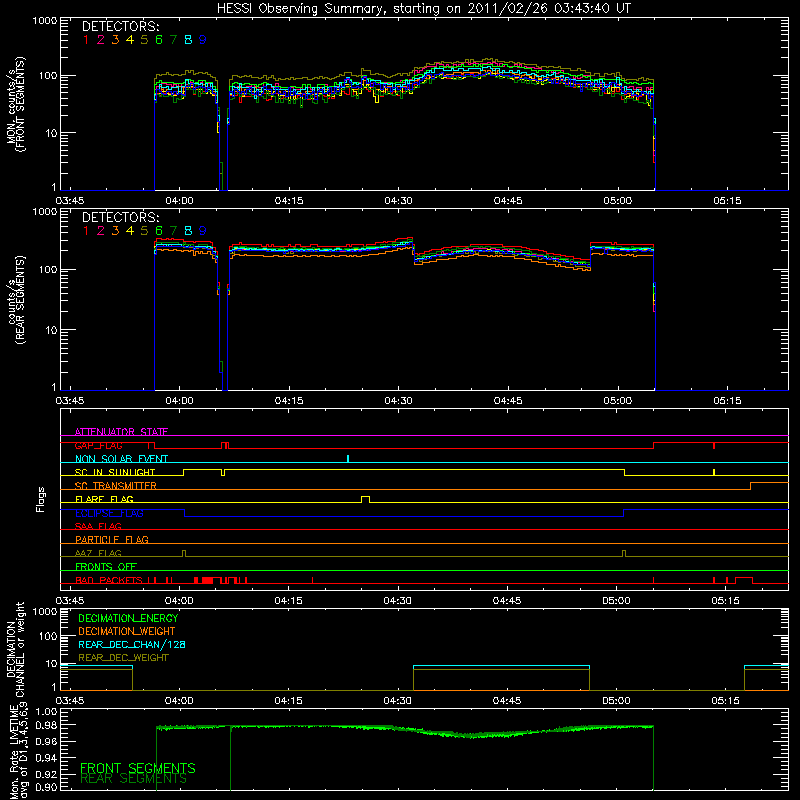The width and height of the screenshot is (800, 800).
Task: Click the '04:45' time label under rear segments plot
Action: click(508, 401)
